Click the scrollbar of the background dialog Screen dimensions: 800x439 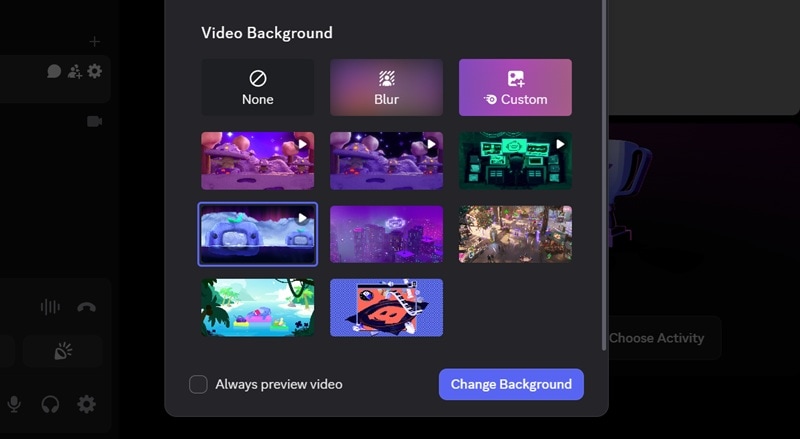[604, 174]
